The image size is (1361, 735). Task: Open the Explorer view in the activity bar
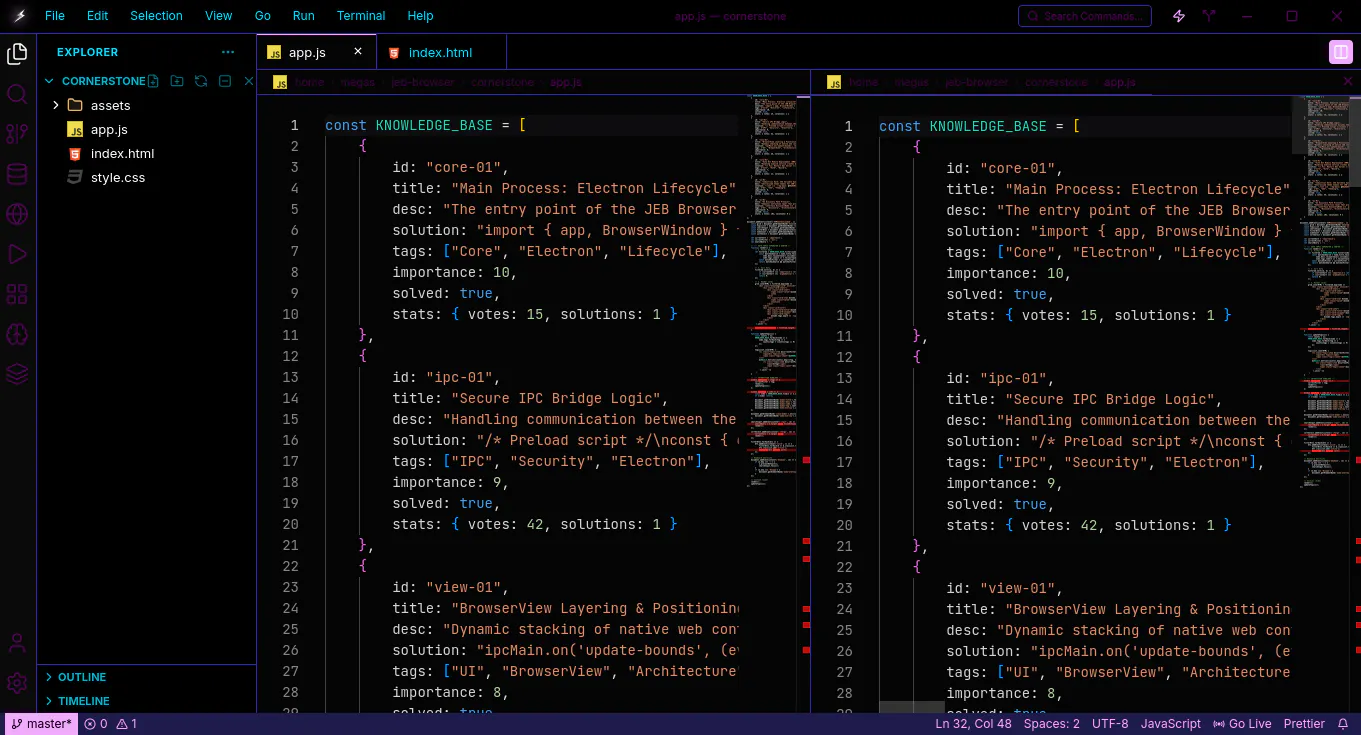(x=17, y=54)
